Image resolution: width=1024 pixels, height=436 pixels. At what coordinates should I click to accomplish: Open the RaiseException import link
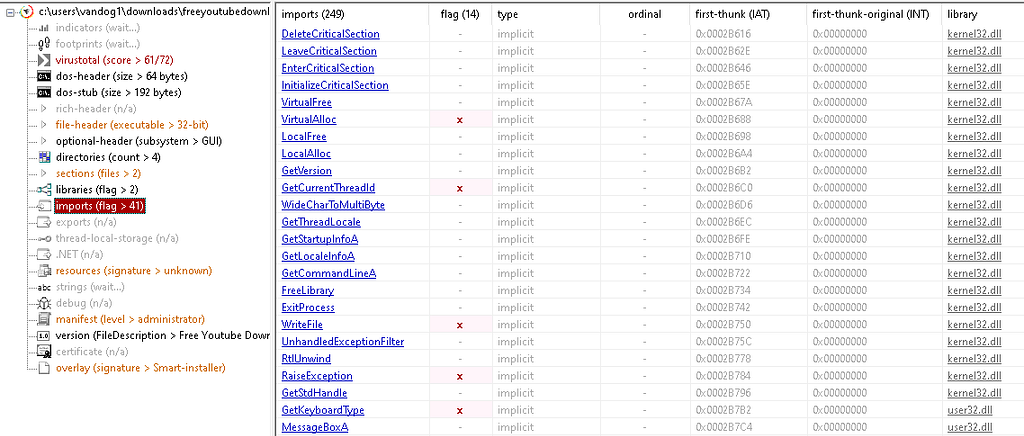[x=317, y=376]
